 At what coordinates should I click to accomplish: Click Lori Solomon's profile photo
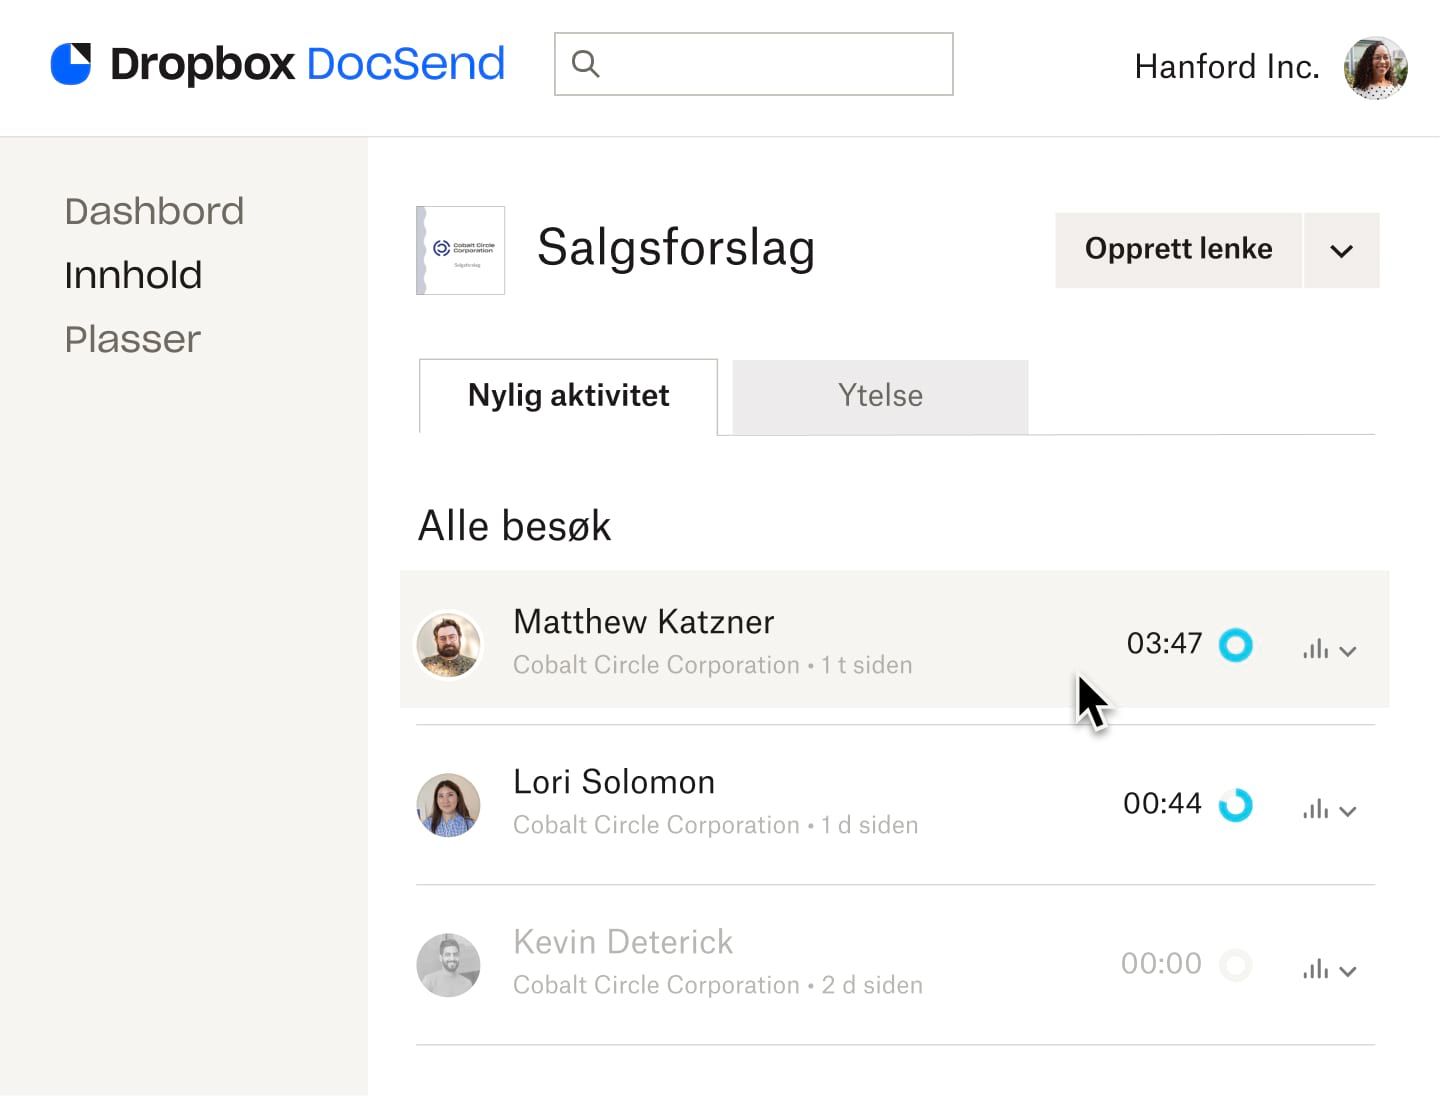click(x=448, y=805)
